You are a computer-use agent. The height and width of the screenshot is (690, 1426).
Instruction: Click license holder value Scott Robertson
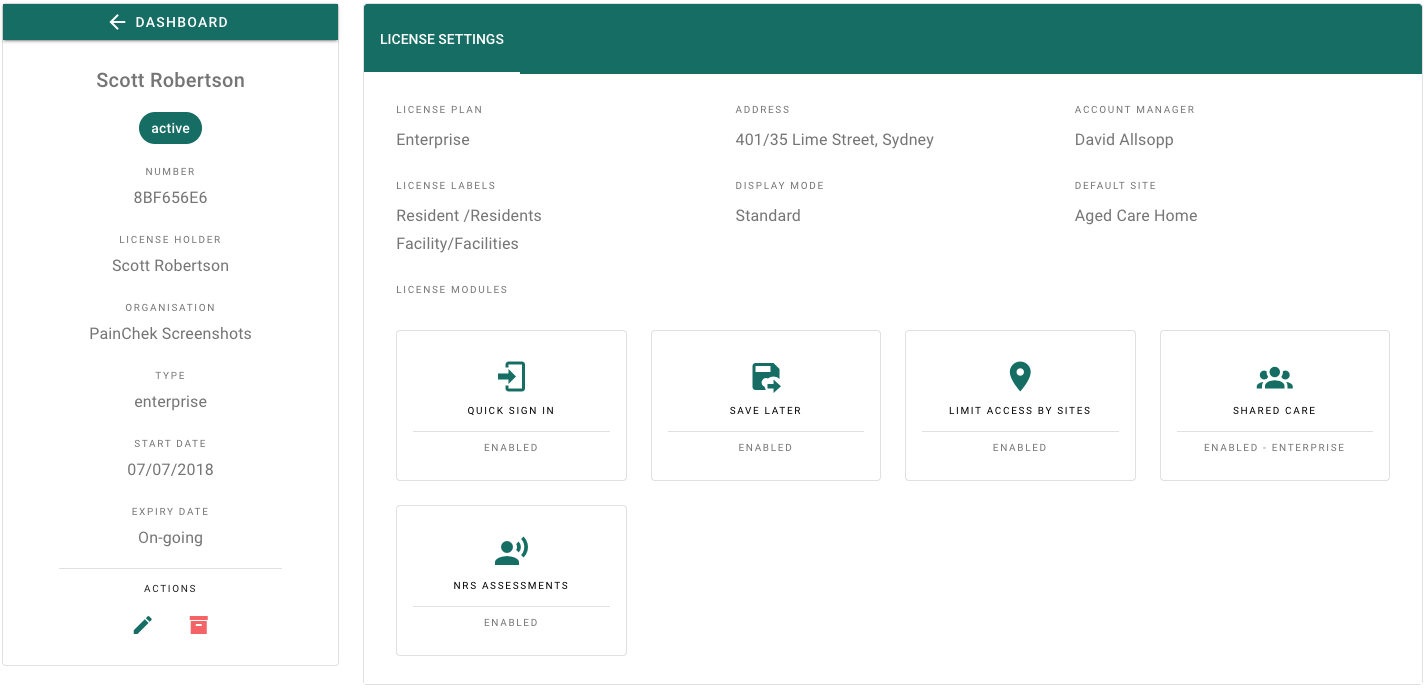170,266
